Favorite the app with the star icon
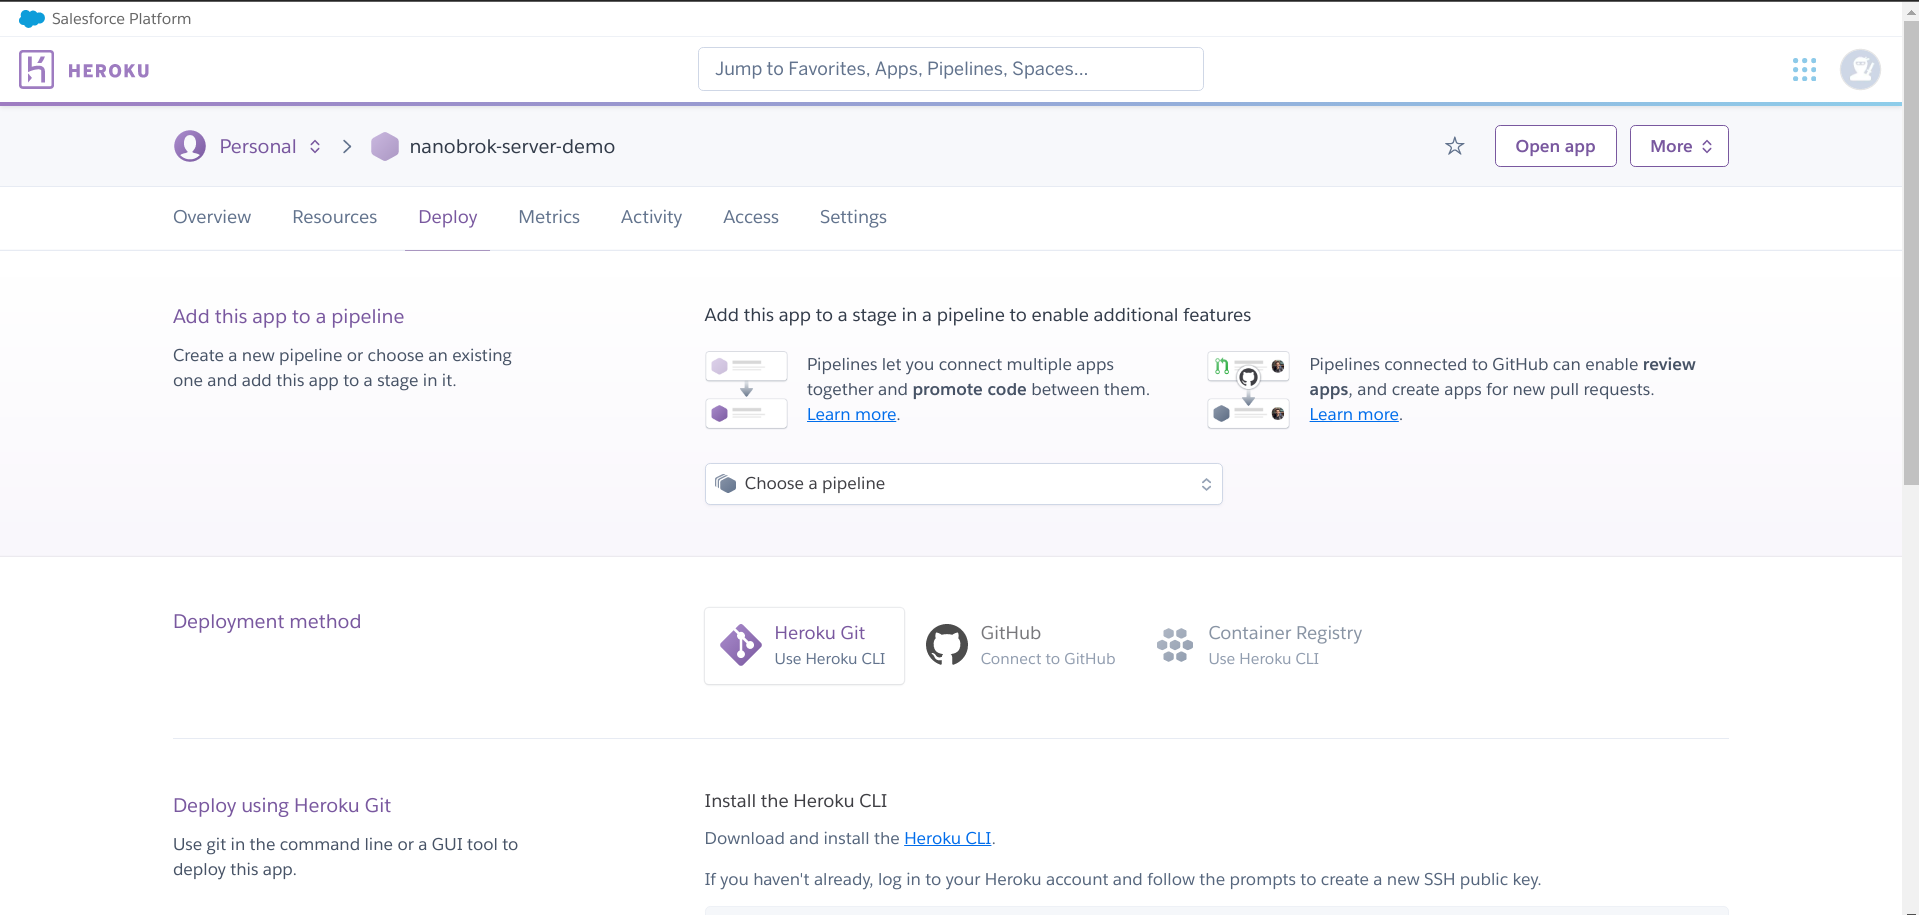Screen dimensions: 1919x915 [1454, 146]
